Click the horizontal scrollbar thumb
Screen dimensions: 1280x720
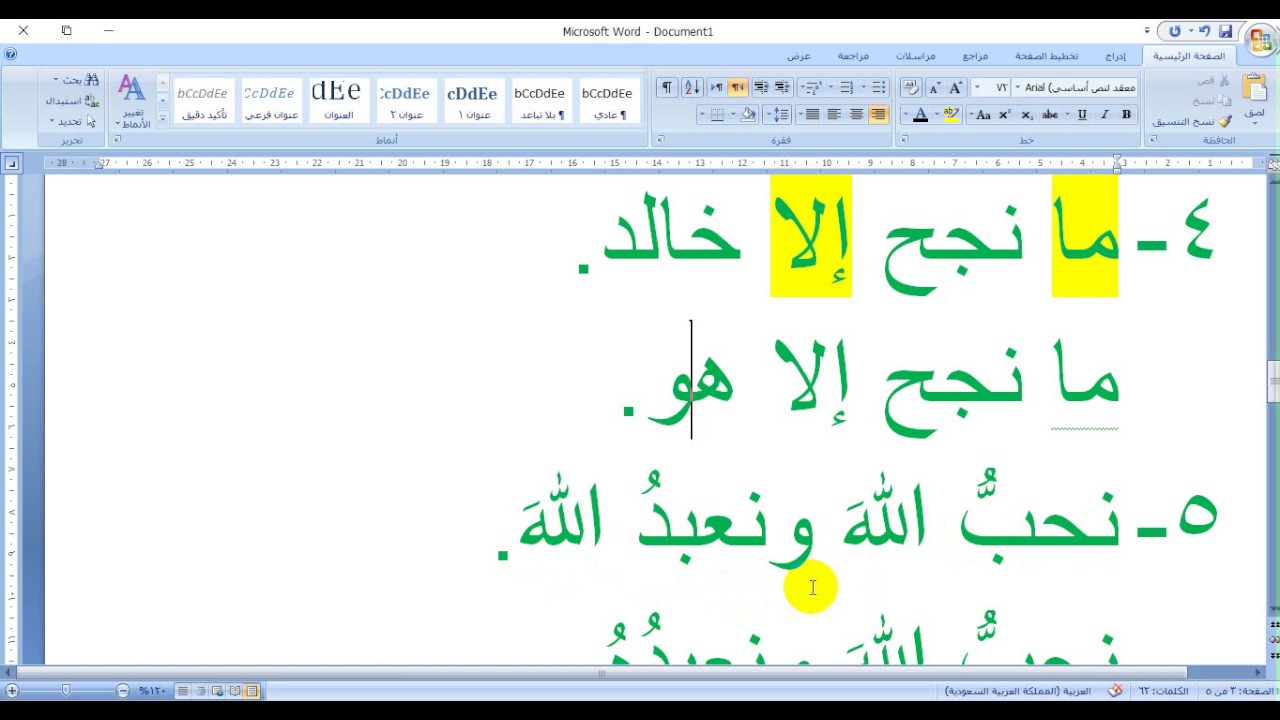[602, 673]
